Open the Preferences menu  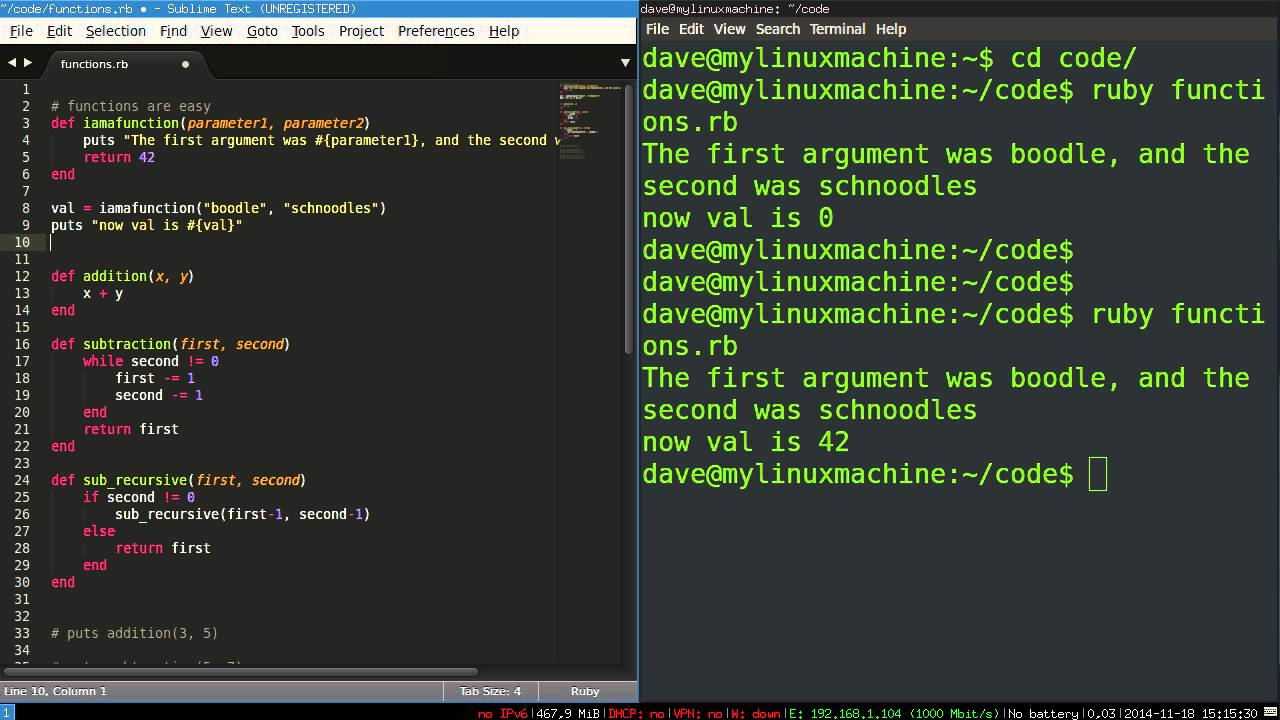coord(436,31)
